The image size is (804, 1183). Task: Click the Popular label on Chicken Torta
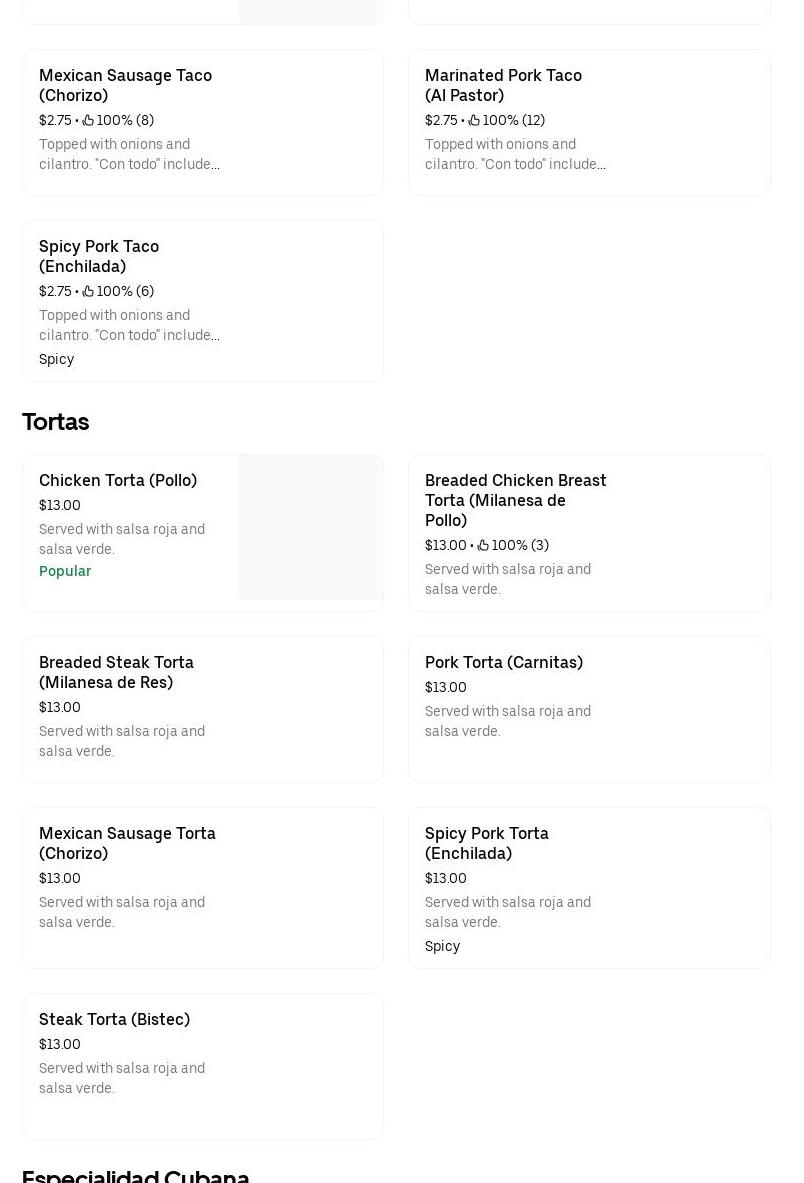point(65,572)
